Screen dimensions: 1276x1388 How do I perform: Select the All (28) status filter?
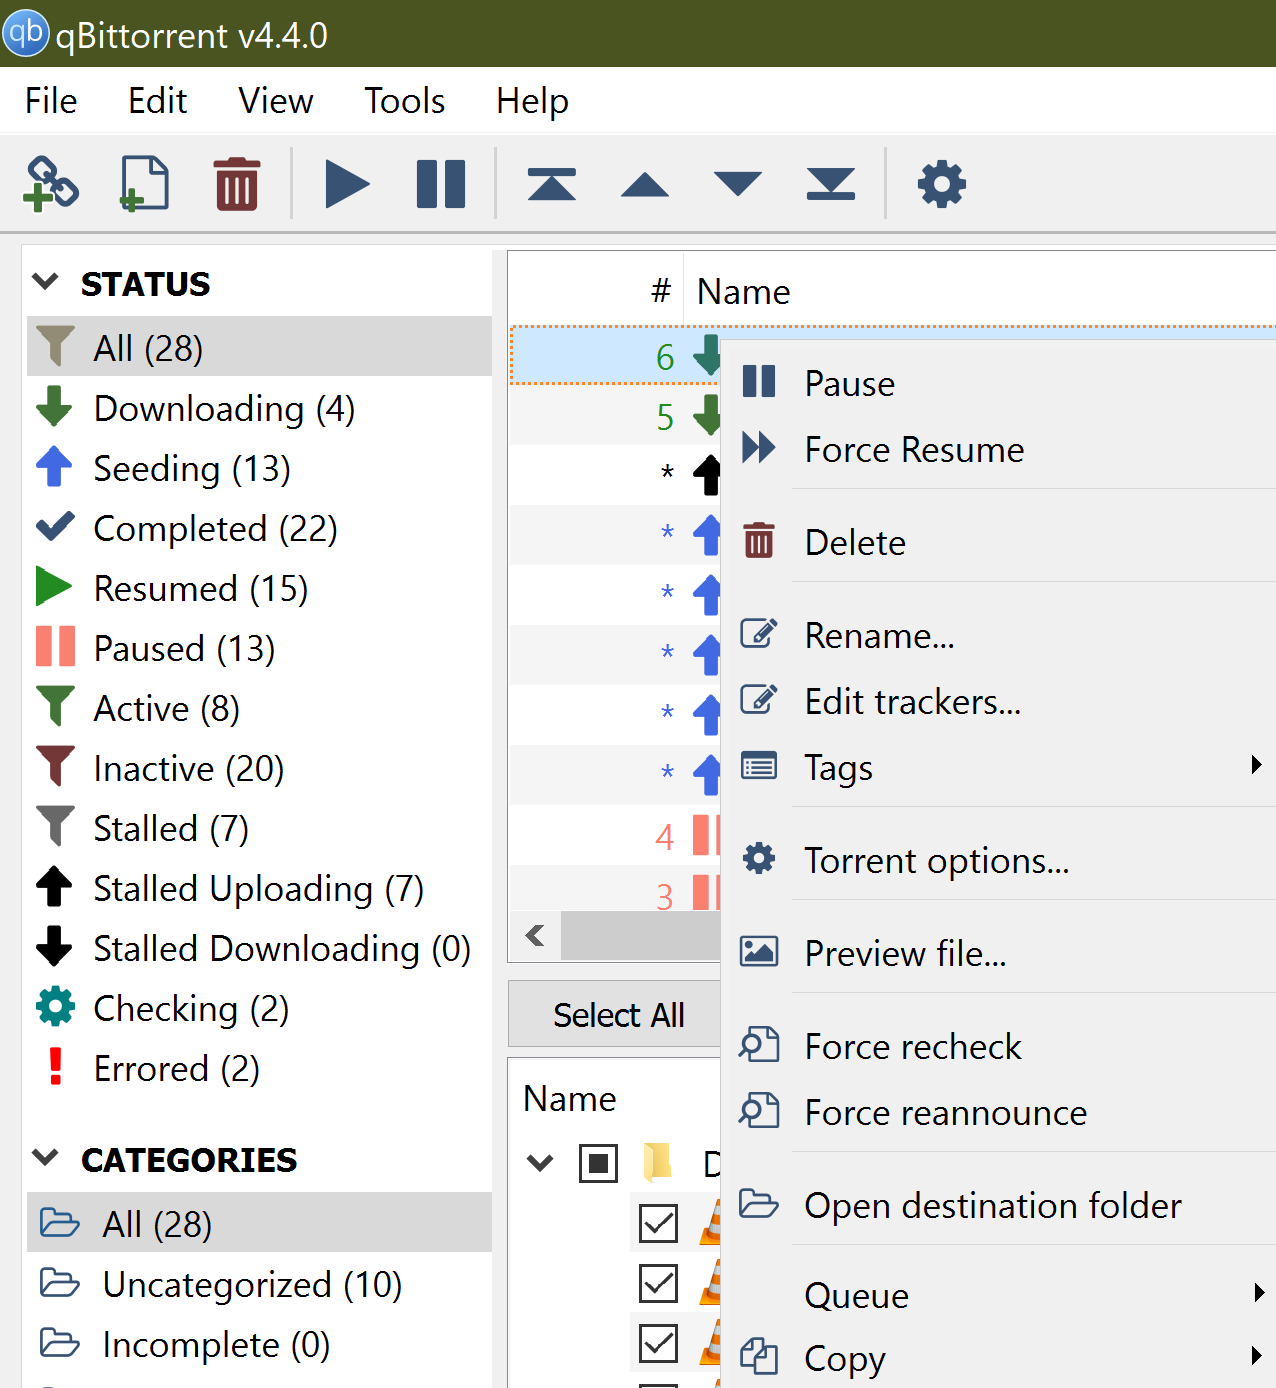(259, 348)
